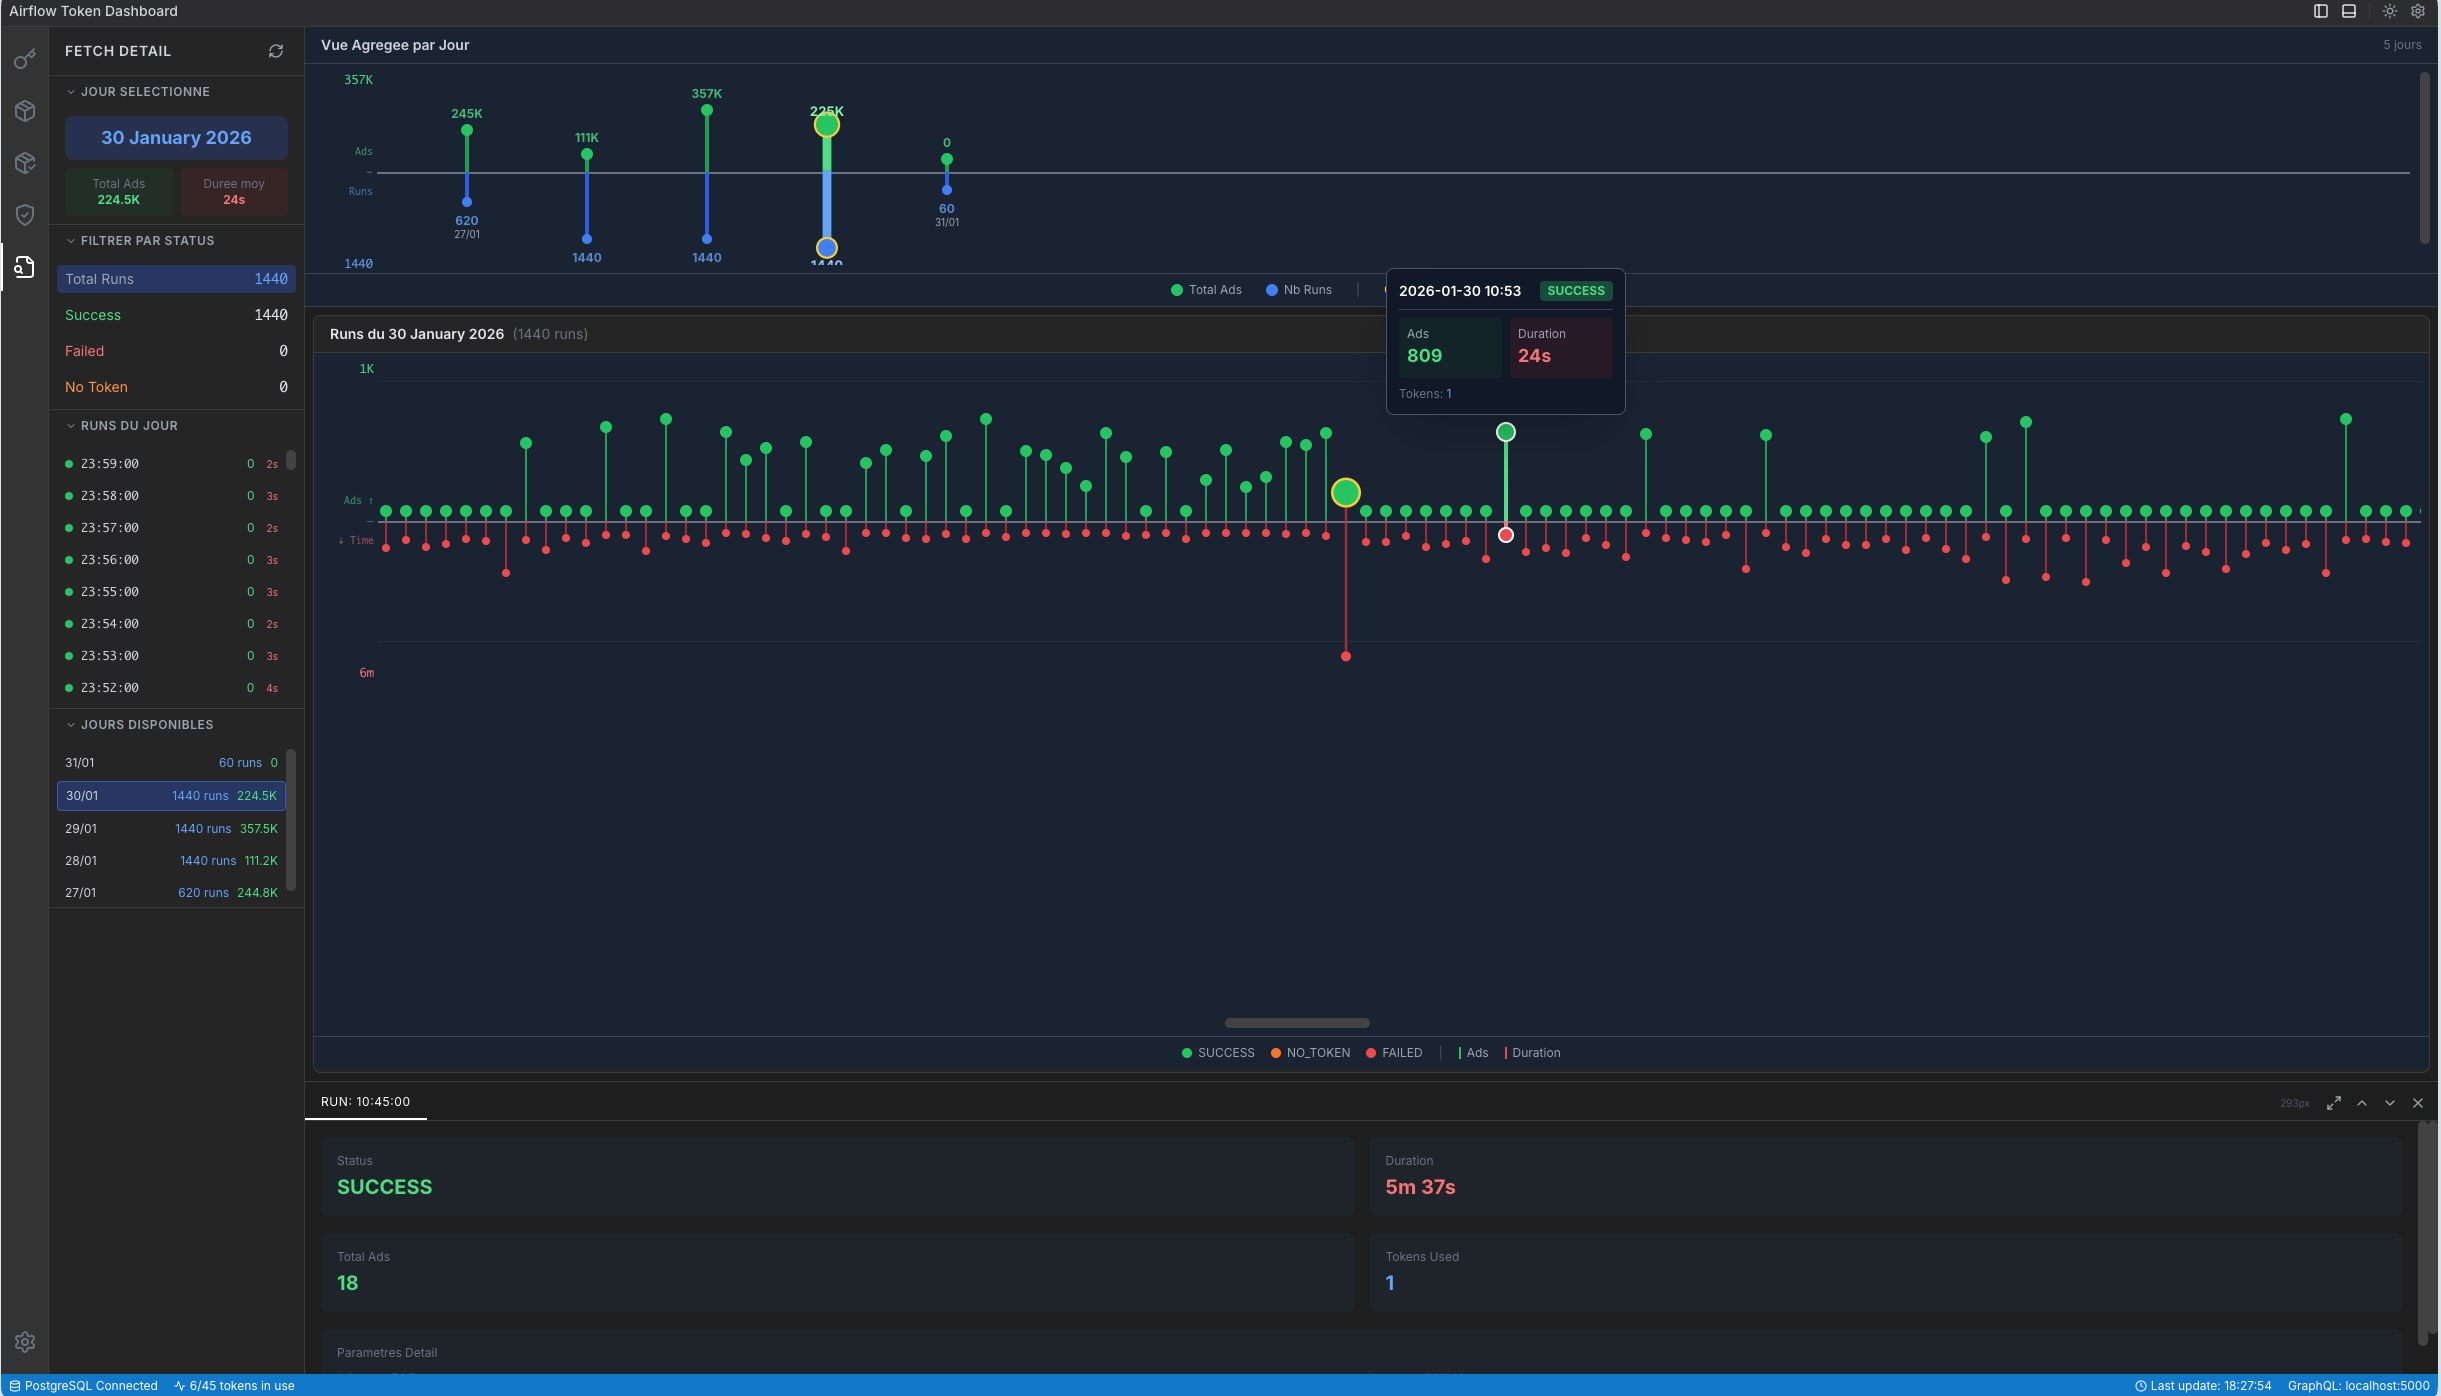Toggle the bottom panel layout

[2349, 11]
